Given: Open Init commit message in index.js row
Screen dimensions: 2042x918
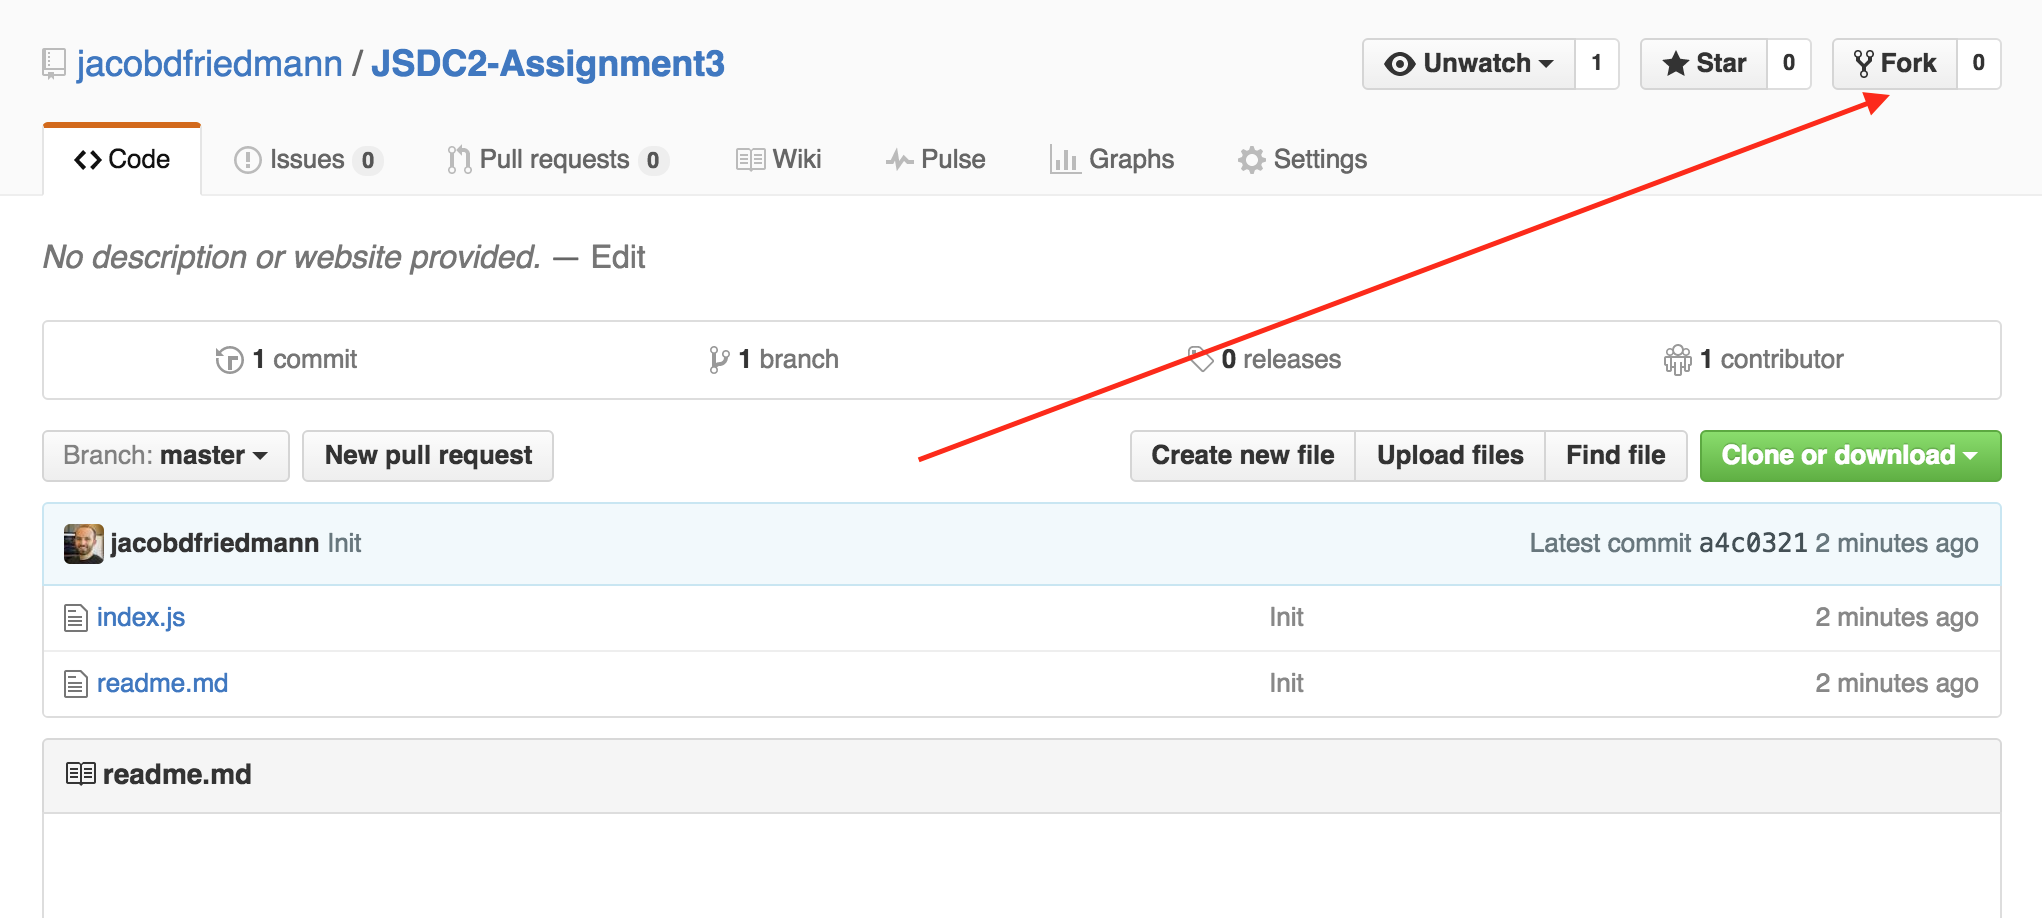Looking at the screenshot, I should (x=1286, y=618).
